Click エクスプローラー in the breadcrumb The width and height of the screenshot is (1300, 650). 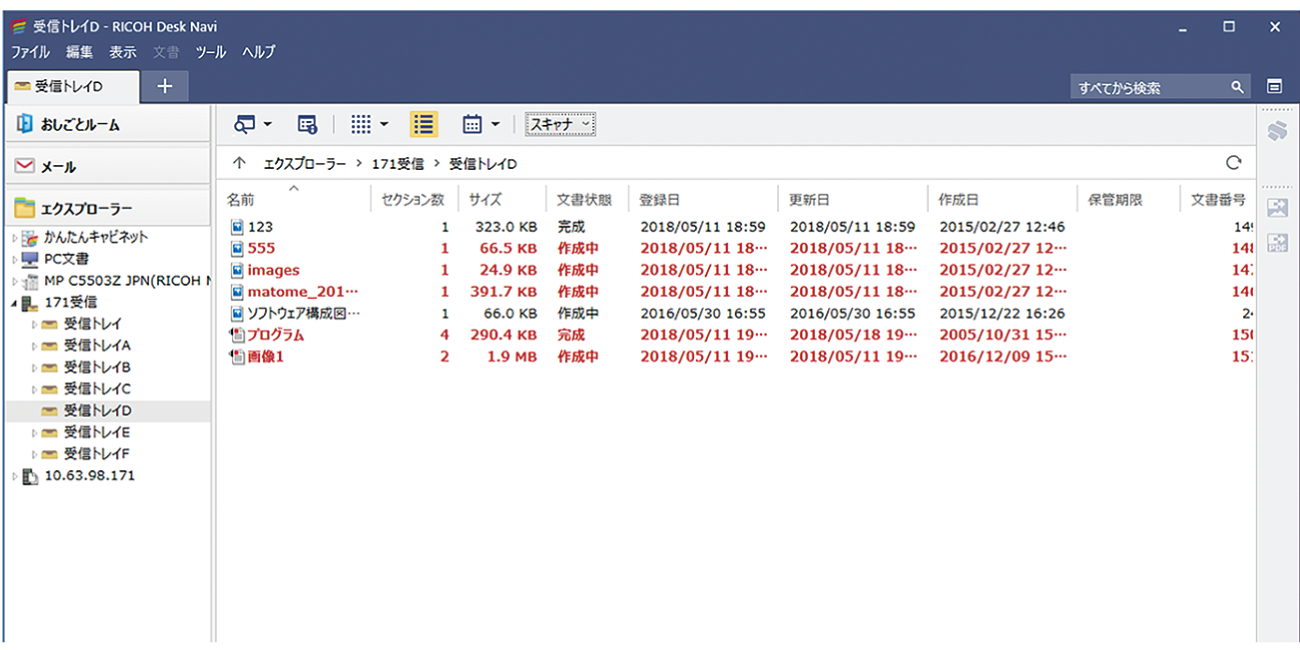coord(305,163)
